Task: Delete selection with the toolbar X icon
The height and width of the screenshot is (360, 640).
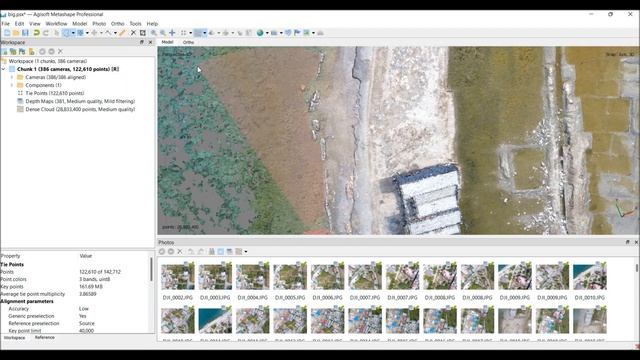Action: point(133,33)
